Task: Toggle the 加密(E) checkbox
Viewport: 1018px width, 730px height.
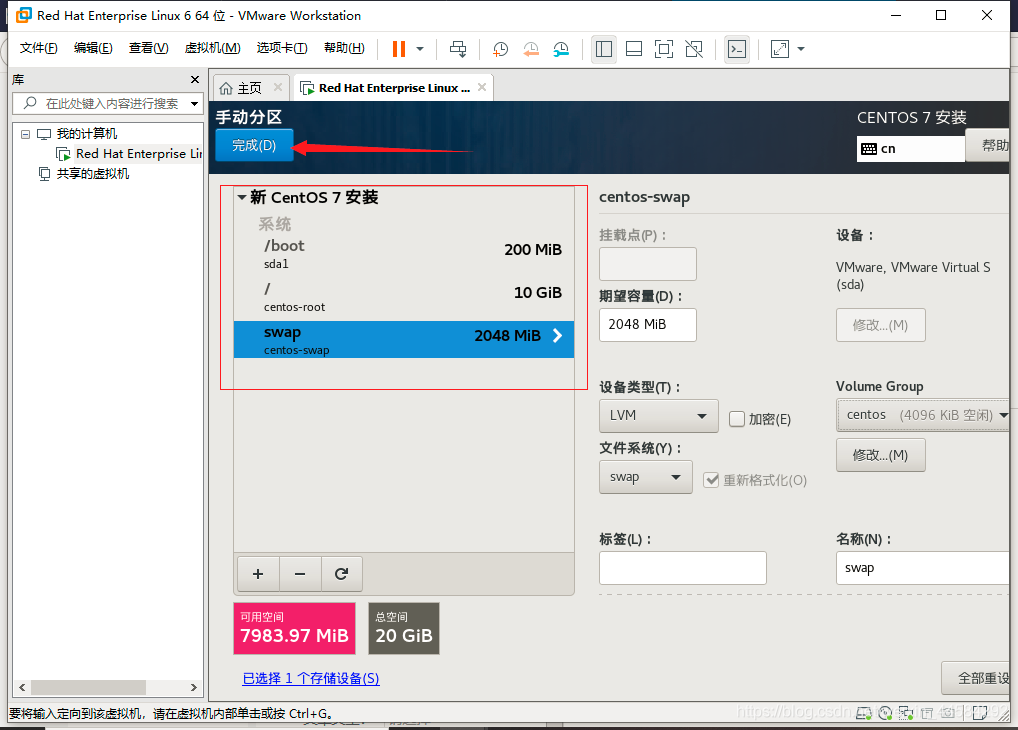Action: [737, 419]
